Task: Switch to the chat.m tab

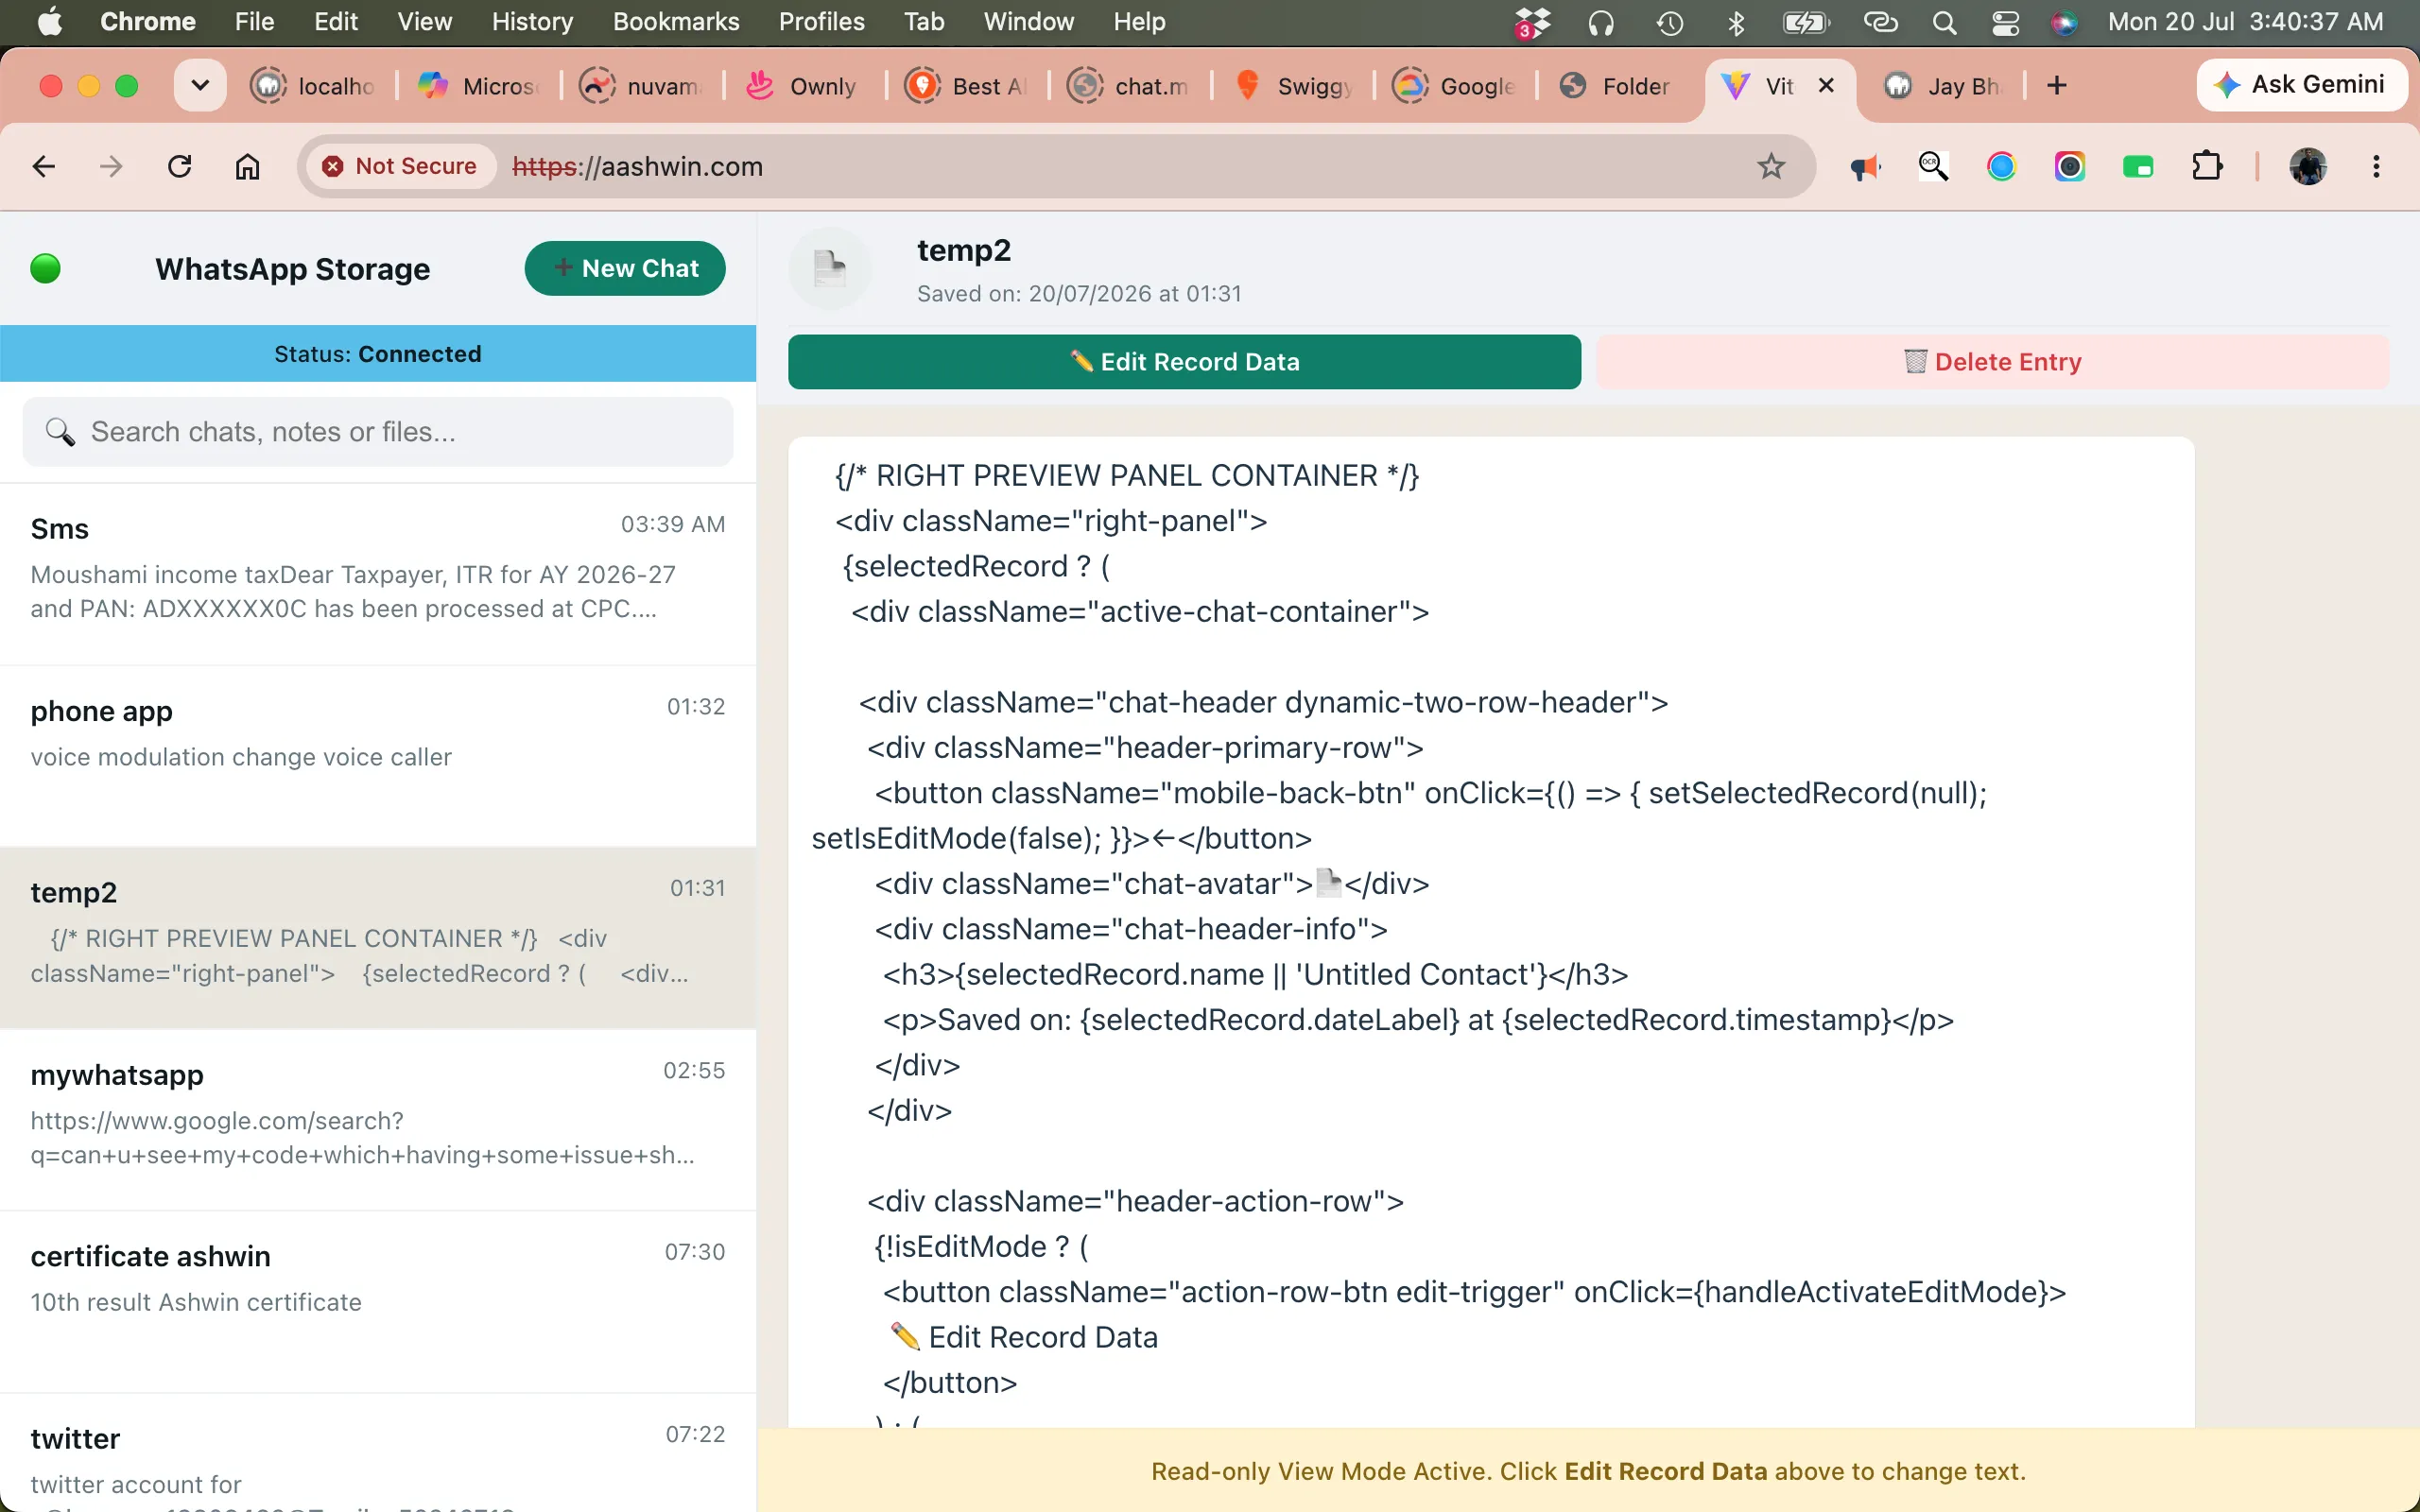Action: [x=1129, y=86]
